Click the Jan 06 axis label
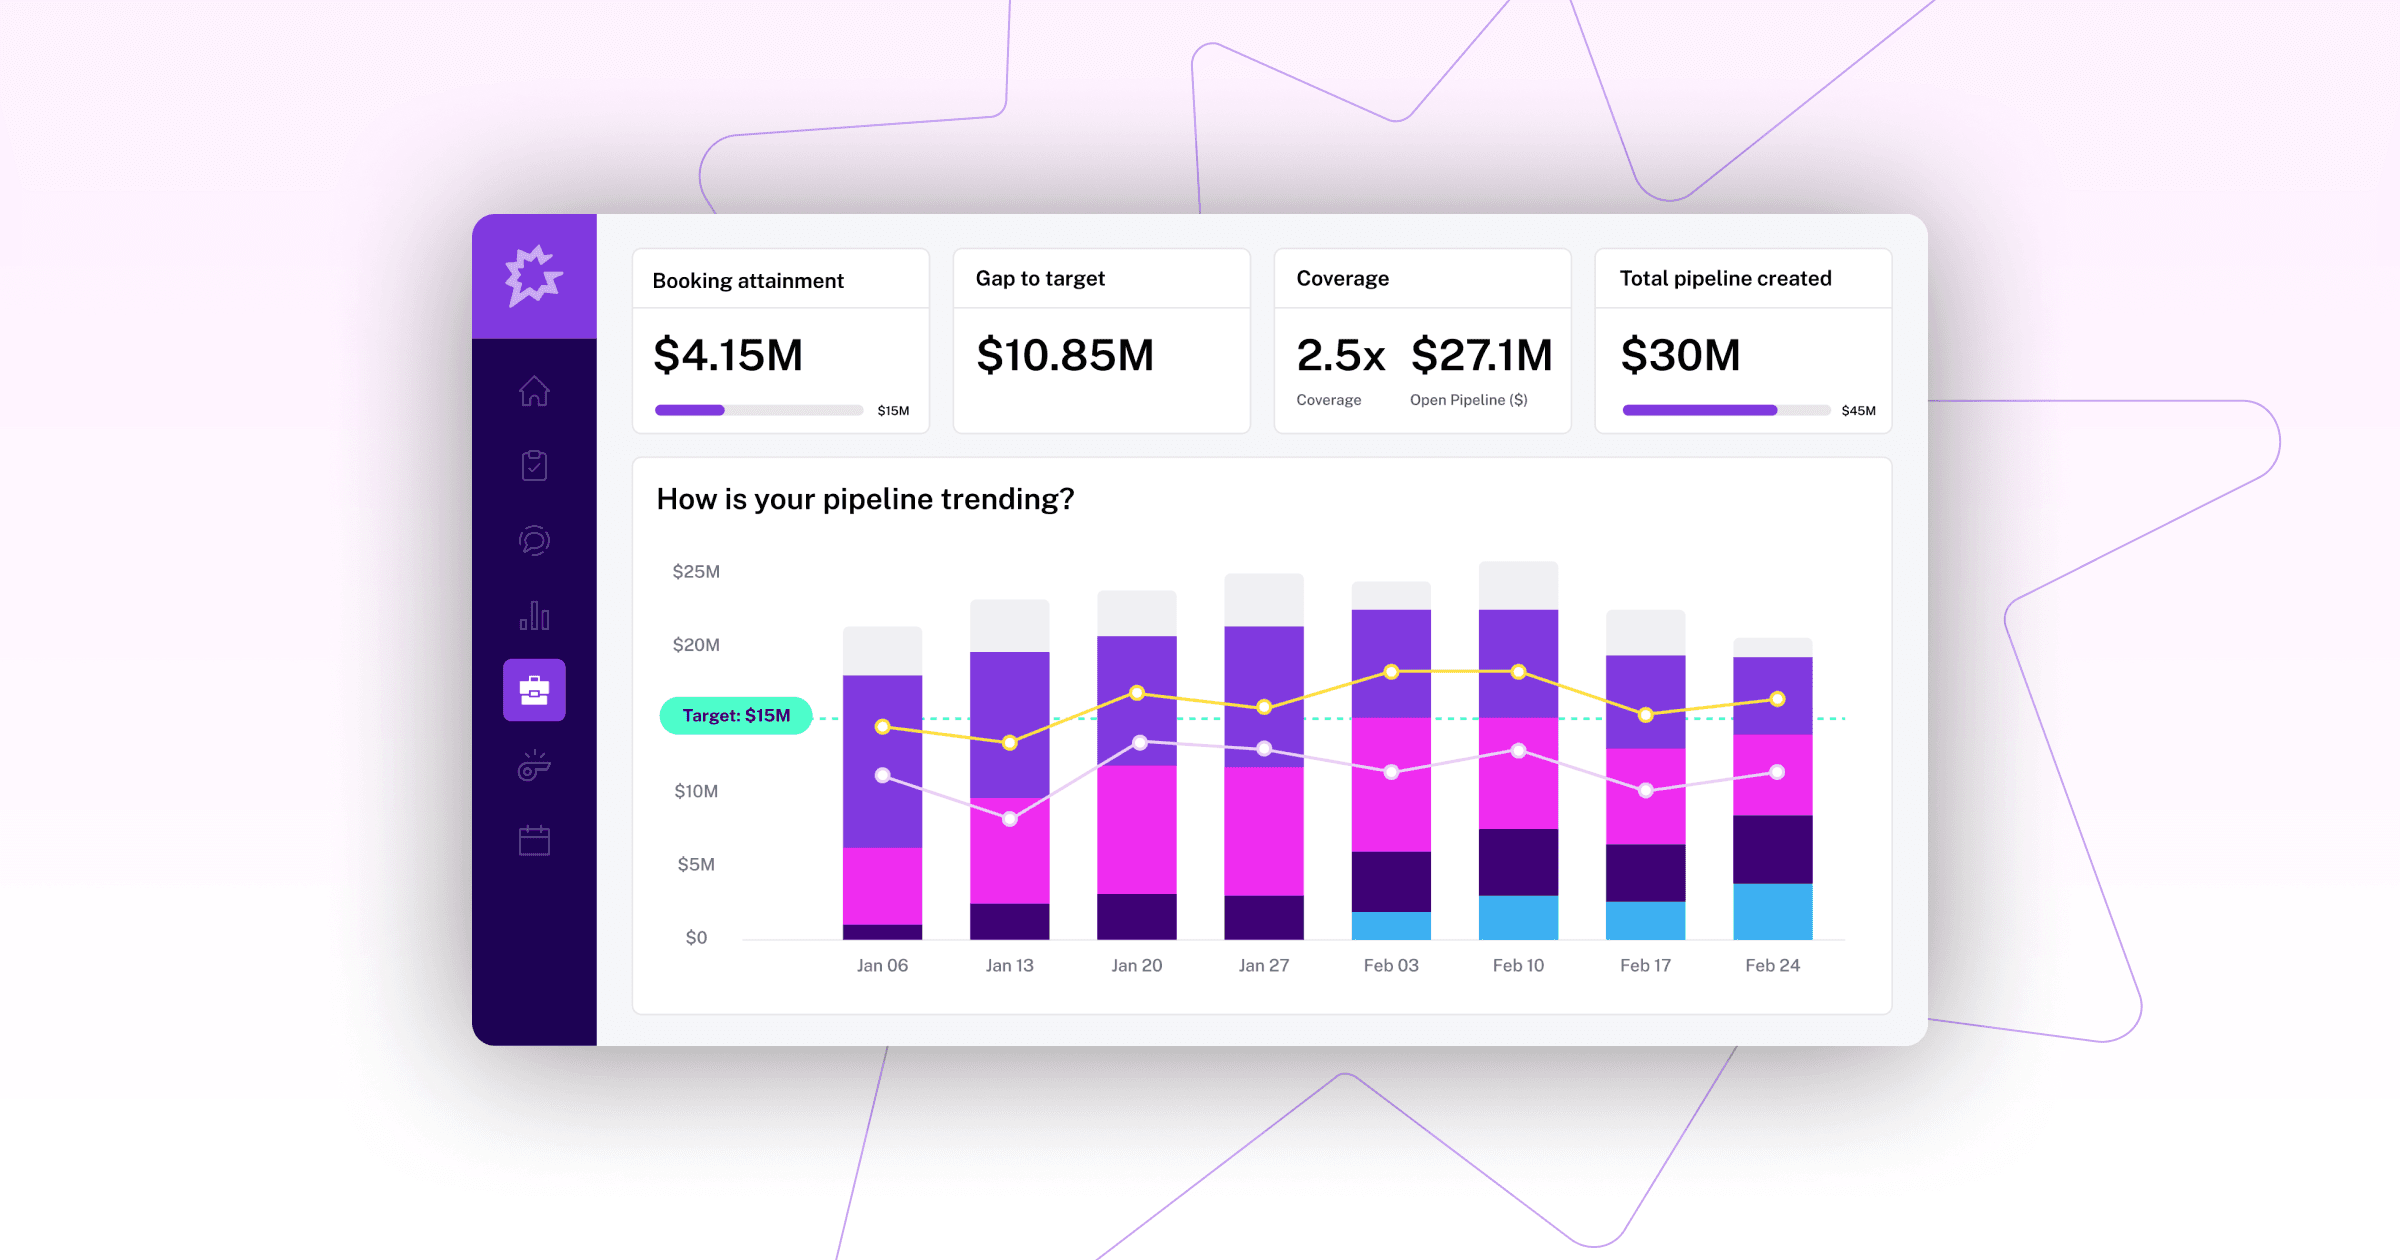 882,964
